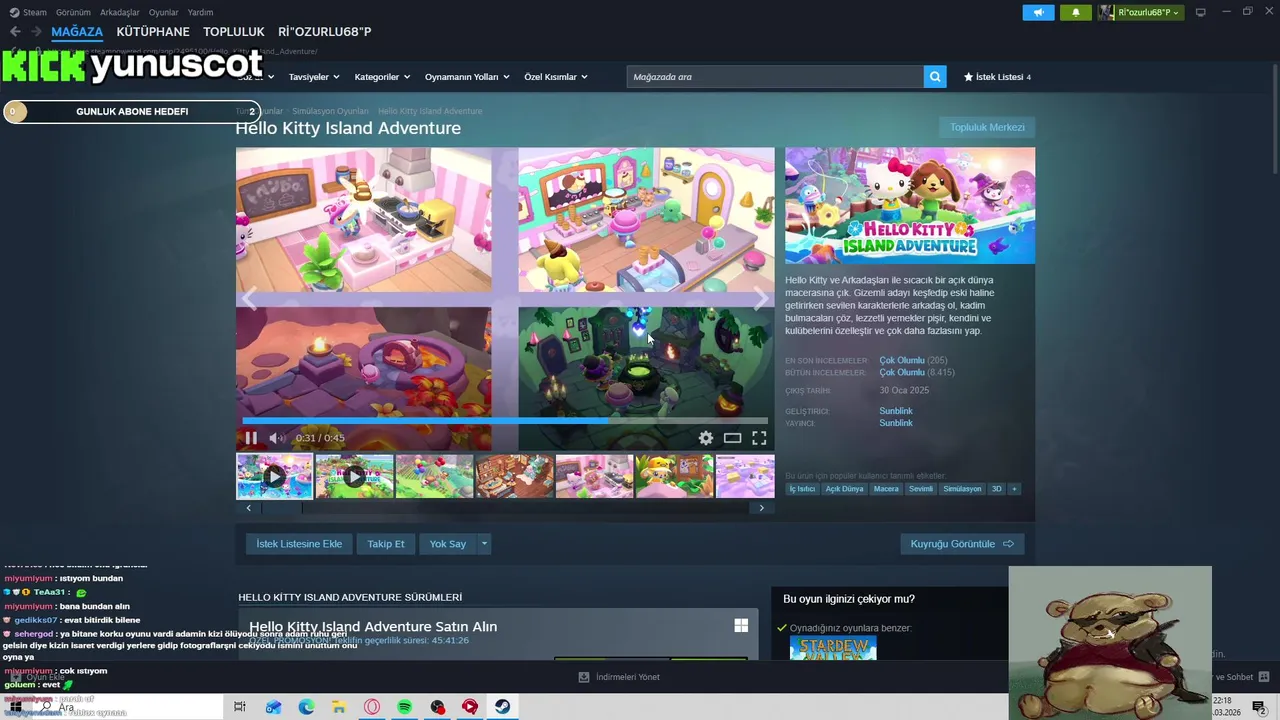Open Simülasyon Oyunları breadcrumb link
1280x720 pixels.
[330, 111]
